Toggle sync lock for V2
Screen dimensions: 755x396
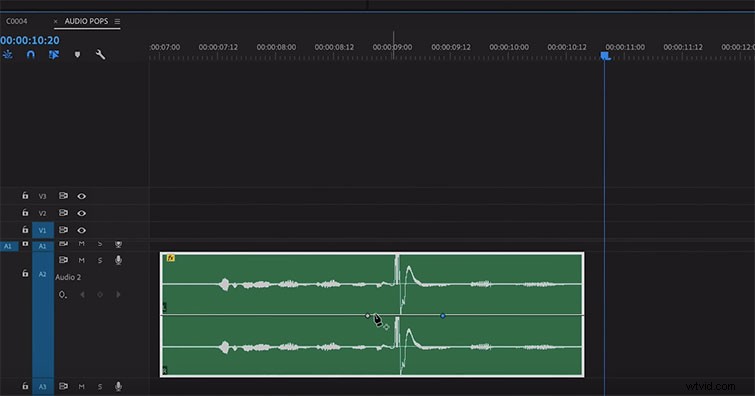63,212
